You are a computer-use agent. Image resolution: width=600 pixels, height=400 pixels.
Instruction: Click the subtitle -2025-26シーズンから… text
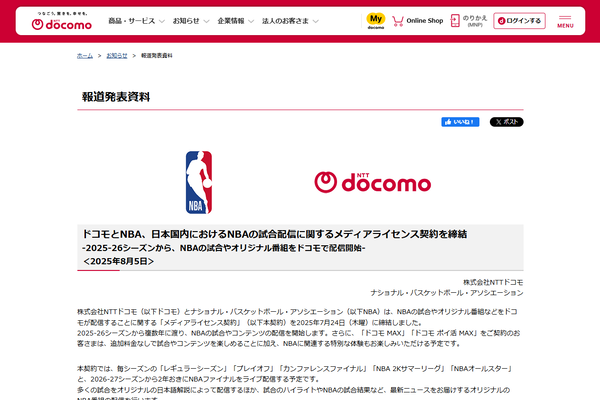pyautogui.click(x=224, y=248)
